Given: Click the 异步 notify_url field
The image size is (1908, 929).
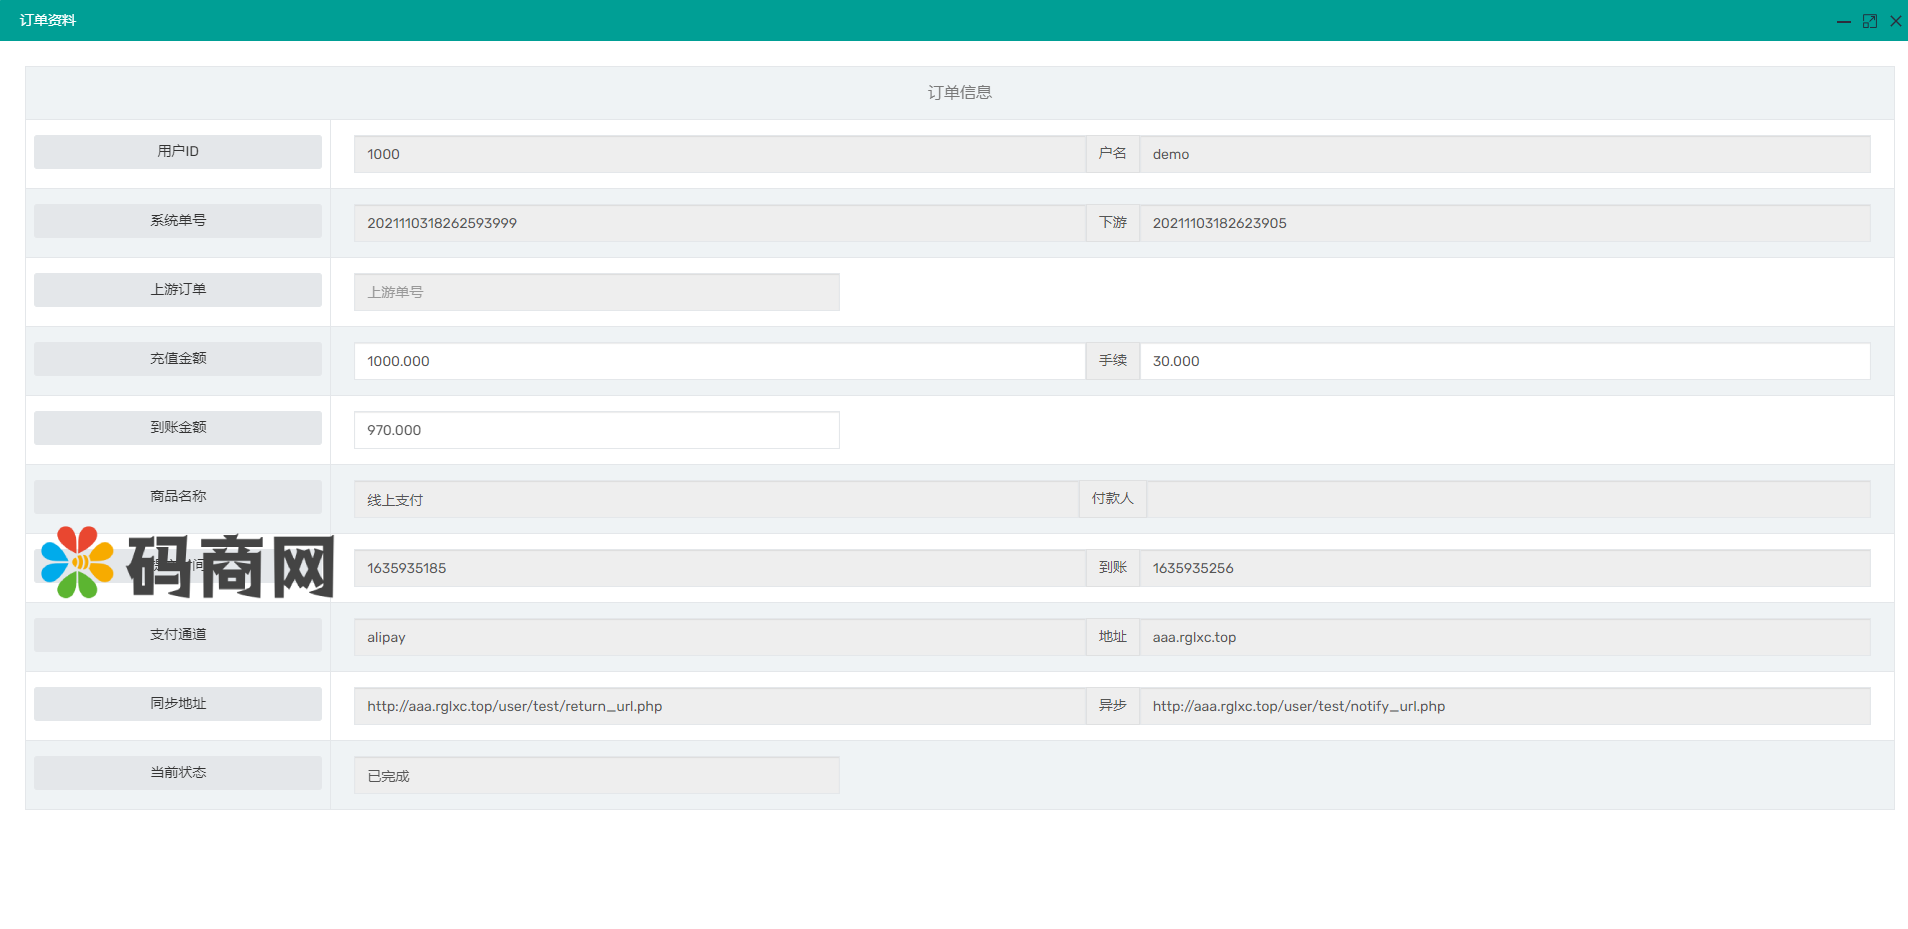Looking at the screenshot, I should (x=1504, y=706).
